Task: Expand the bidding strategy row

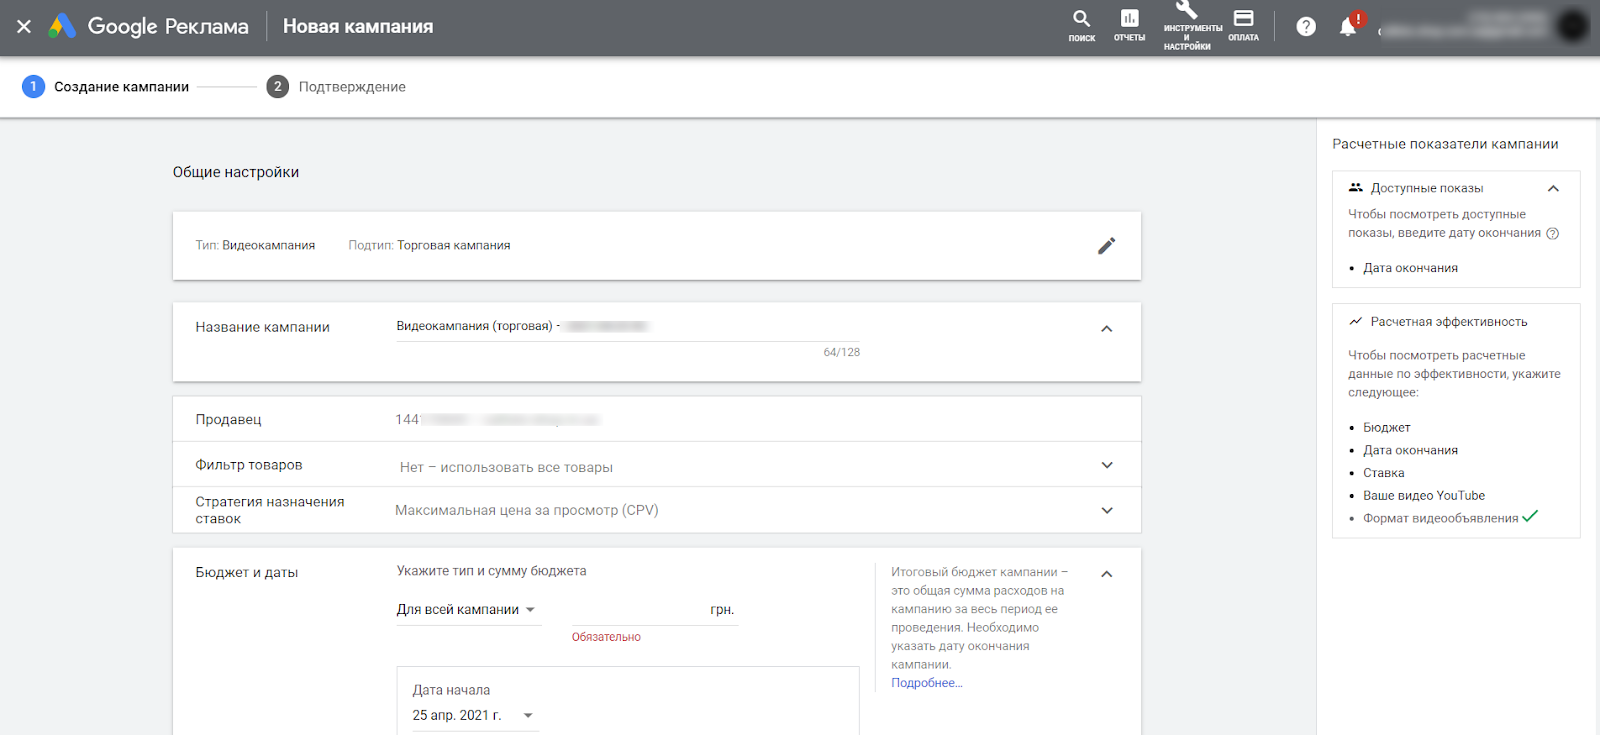Action: tap(1106, 510)
